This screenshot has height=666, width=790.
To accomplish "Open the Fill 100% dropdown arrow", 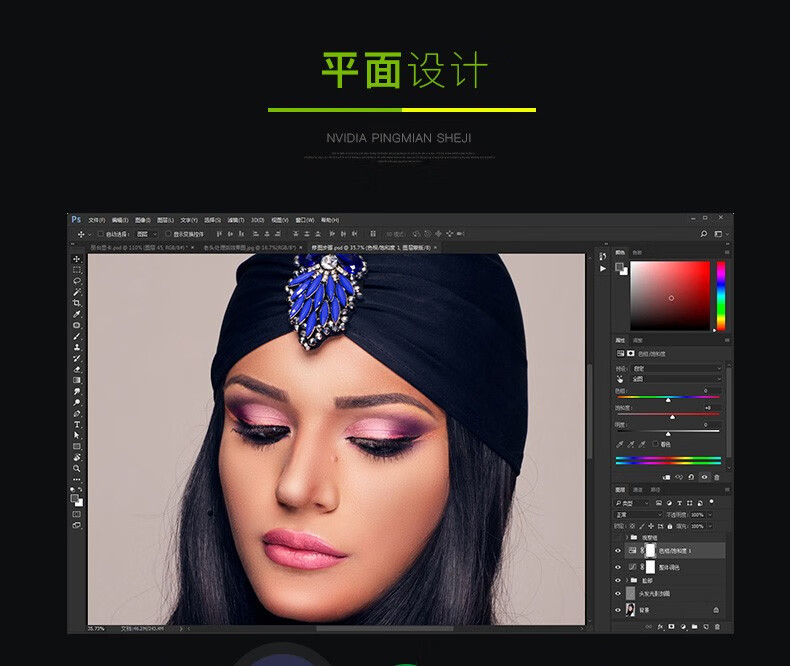I will [x=710, y=526].
